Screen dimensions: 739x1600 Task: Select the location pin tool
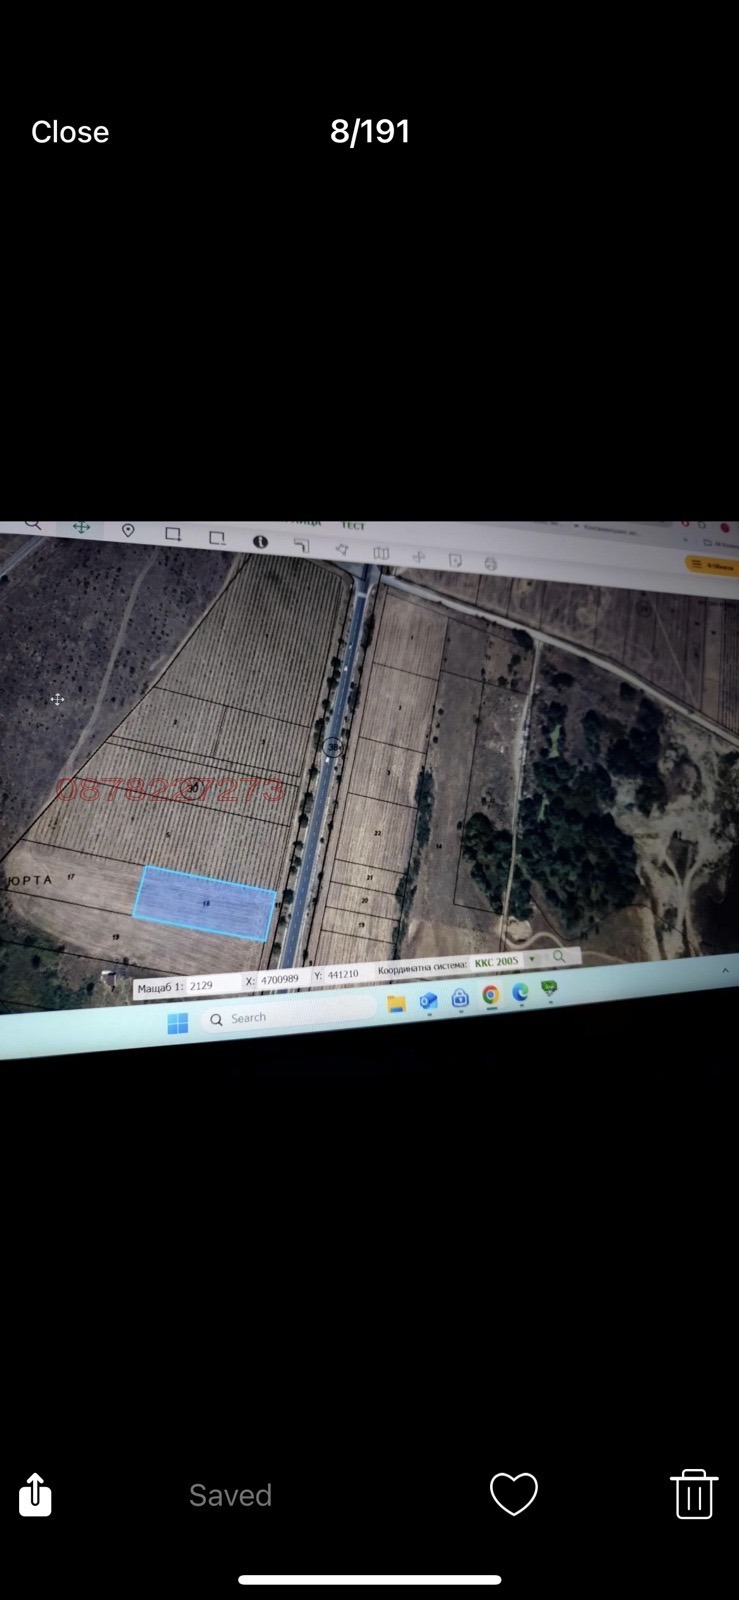click(x=128, y=531)
